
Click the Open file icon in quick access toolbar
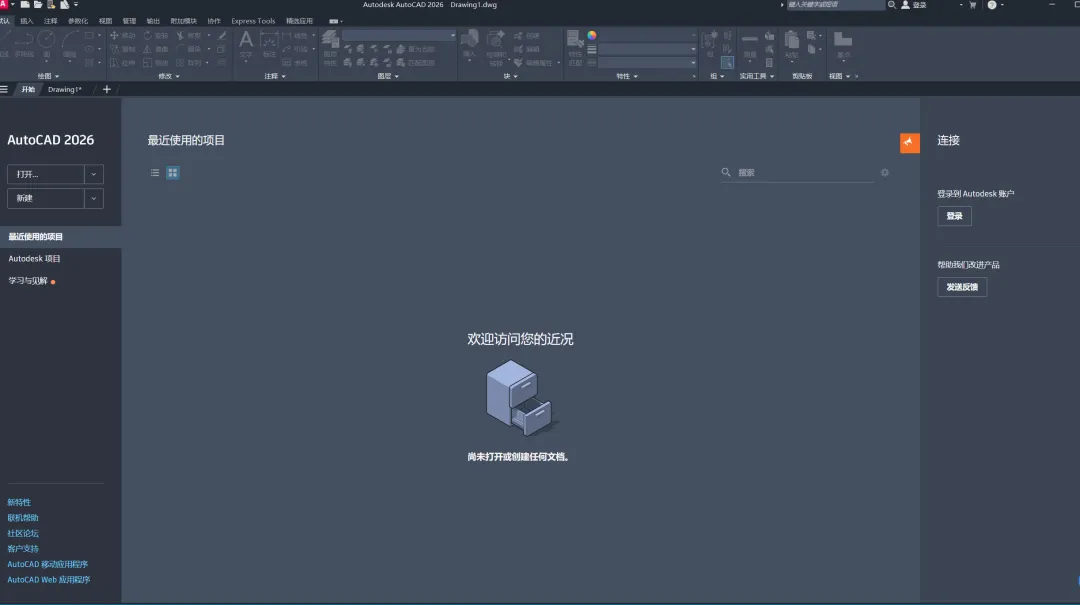(x=38, y=5)
